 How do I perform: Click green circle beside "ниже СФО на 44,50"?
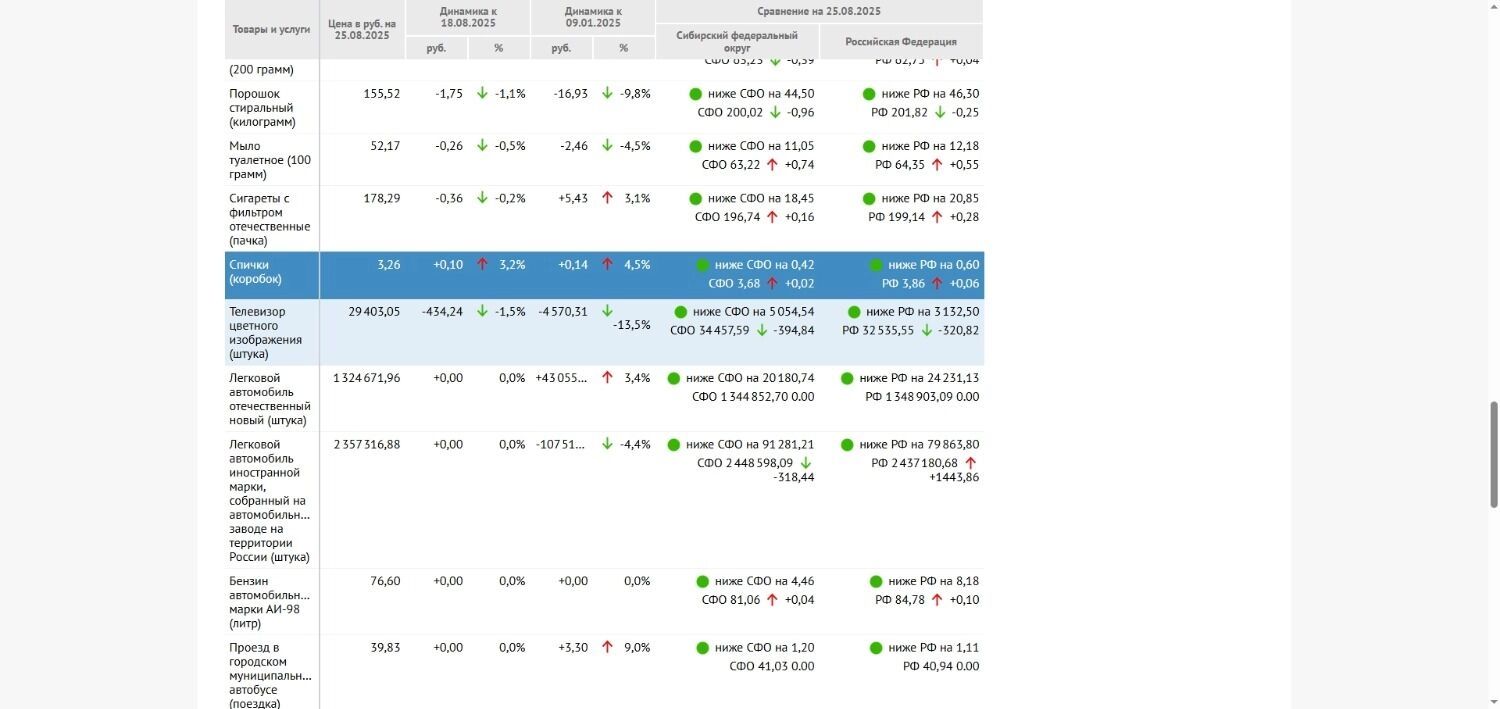pyautogui.click(x=696, y=94)
